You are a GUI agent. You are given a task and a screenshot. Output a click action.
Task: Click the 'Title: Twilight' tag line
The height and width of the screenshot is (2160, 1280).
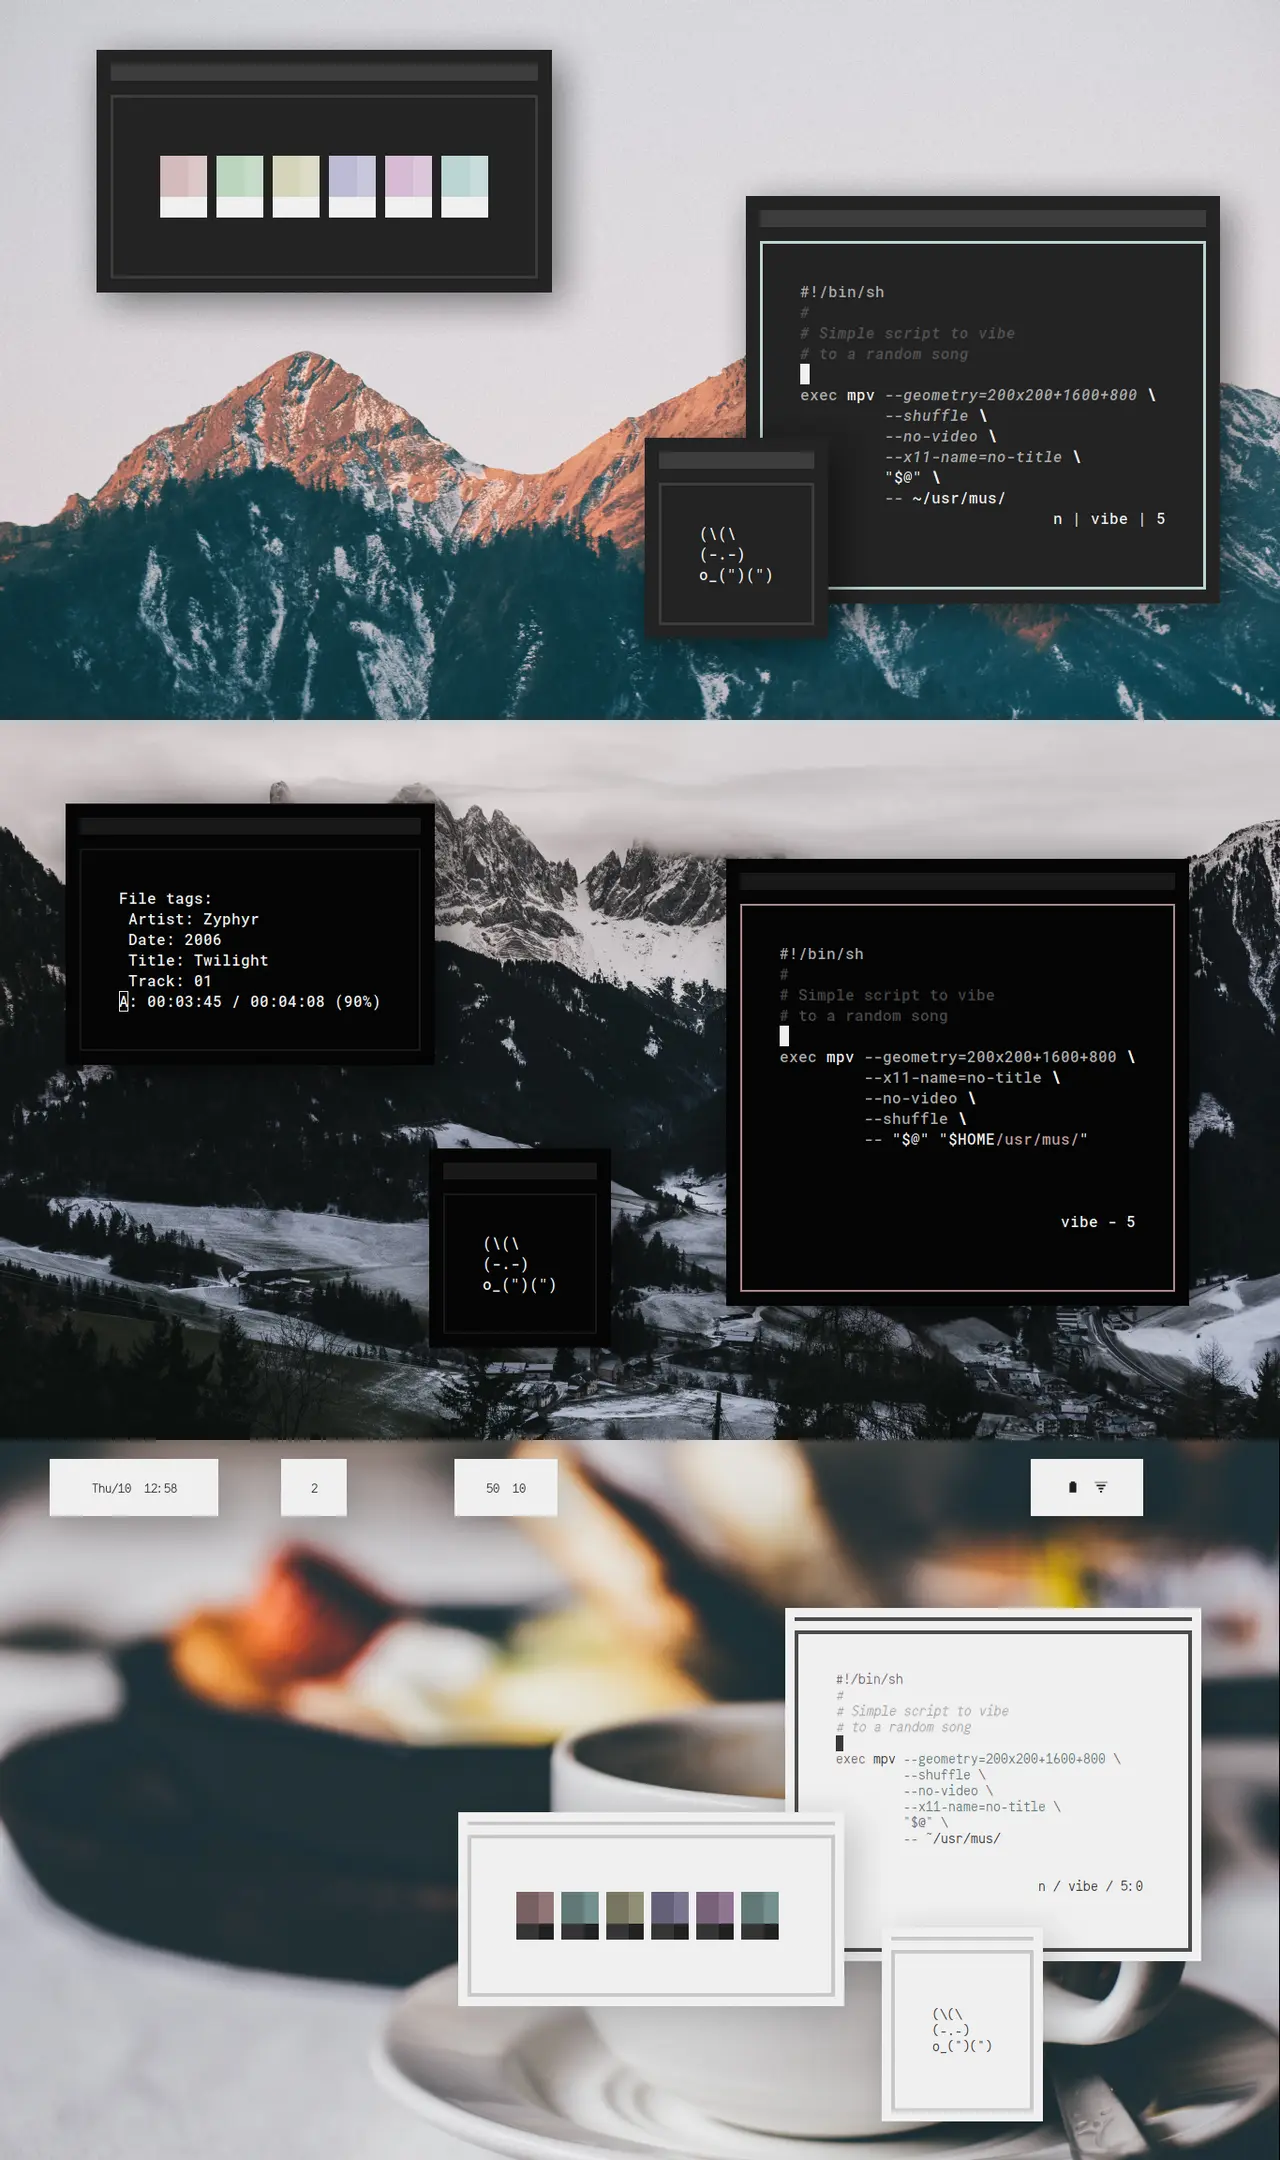click(x=198, y=960)
